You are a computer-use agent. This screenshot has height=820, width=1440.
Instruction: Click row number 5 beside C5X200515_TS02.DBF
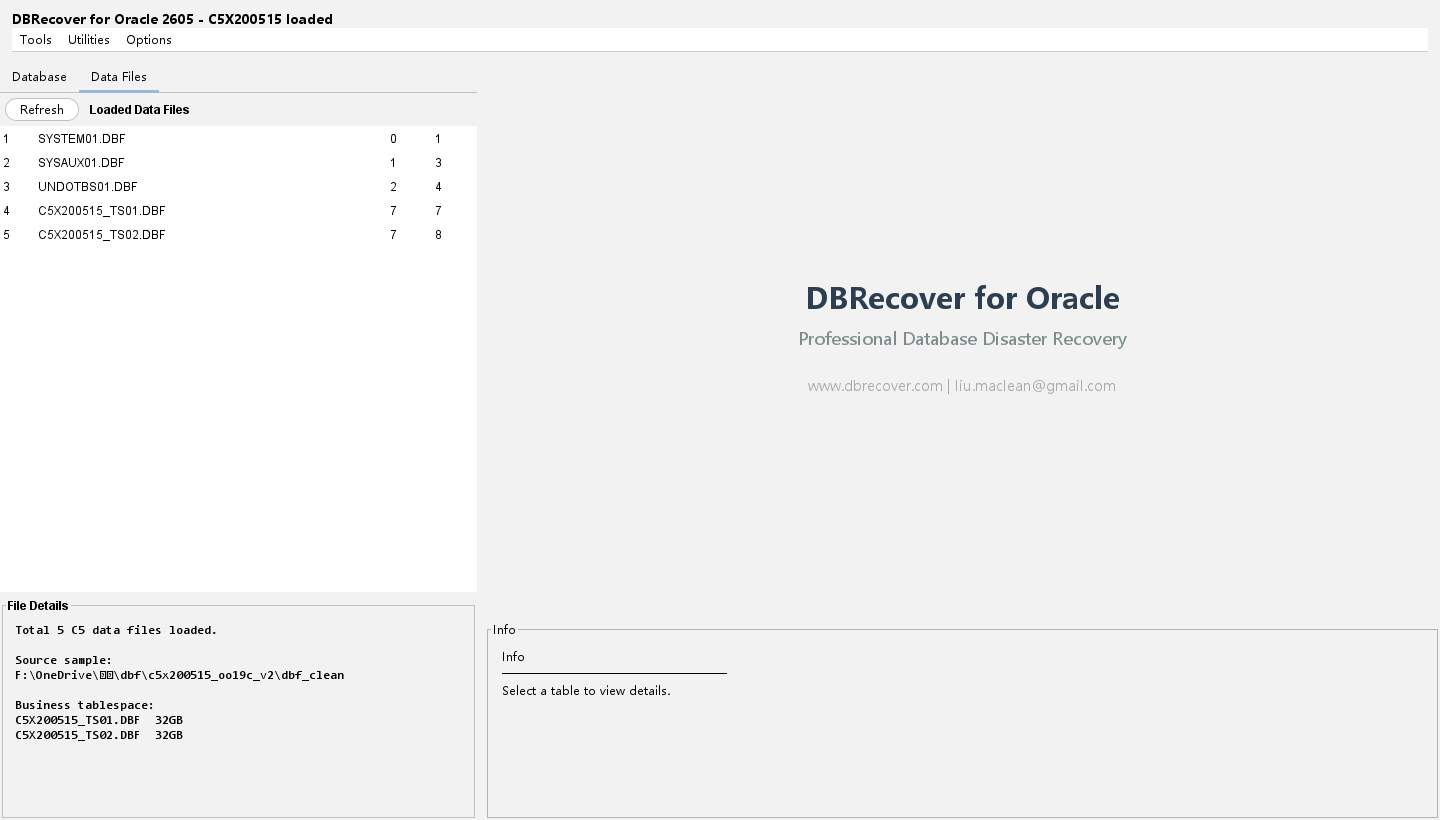pyautogui.click(x=6, y=235)
